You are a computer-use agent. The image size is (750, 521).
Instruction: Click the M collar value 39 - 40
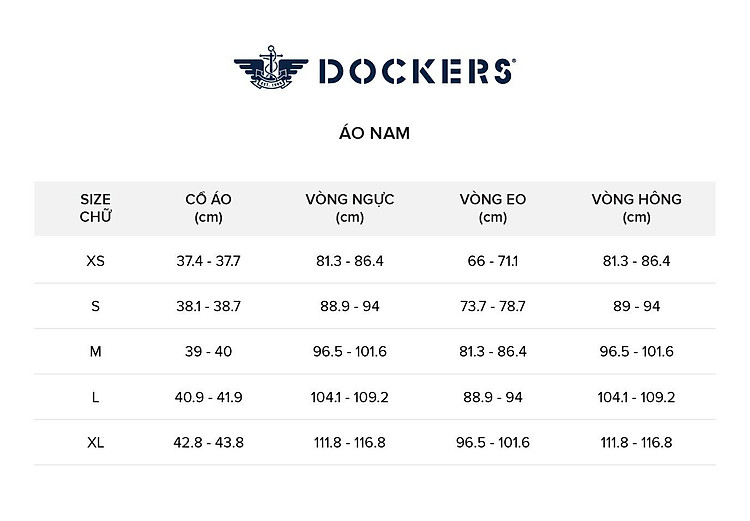coord(208,351)
